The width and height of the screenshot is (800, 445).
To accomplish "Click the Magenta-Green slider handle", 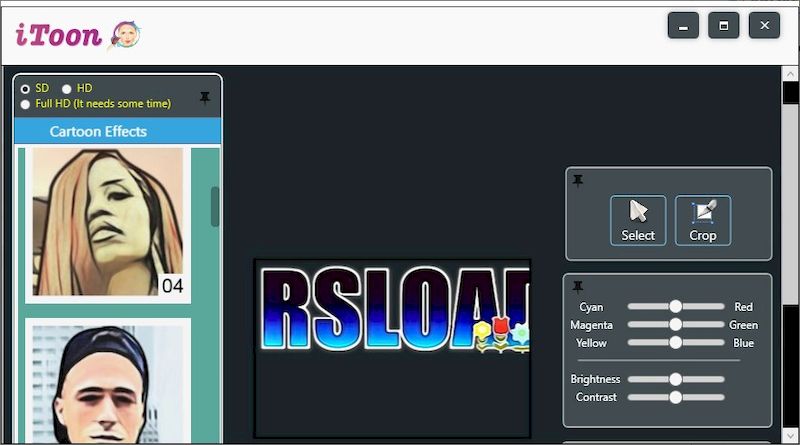I will point(676,324).
